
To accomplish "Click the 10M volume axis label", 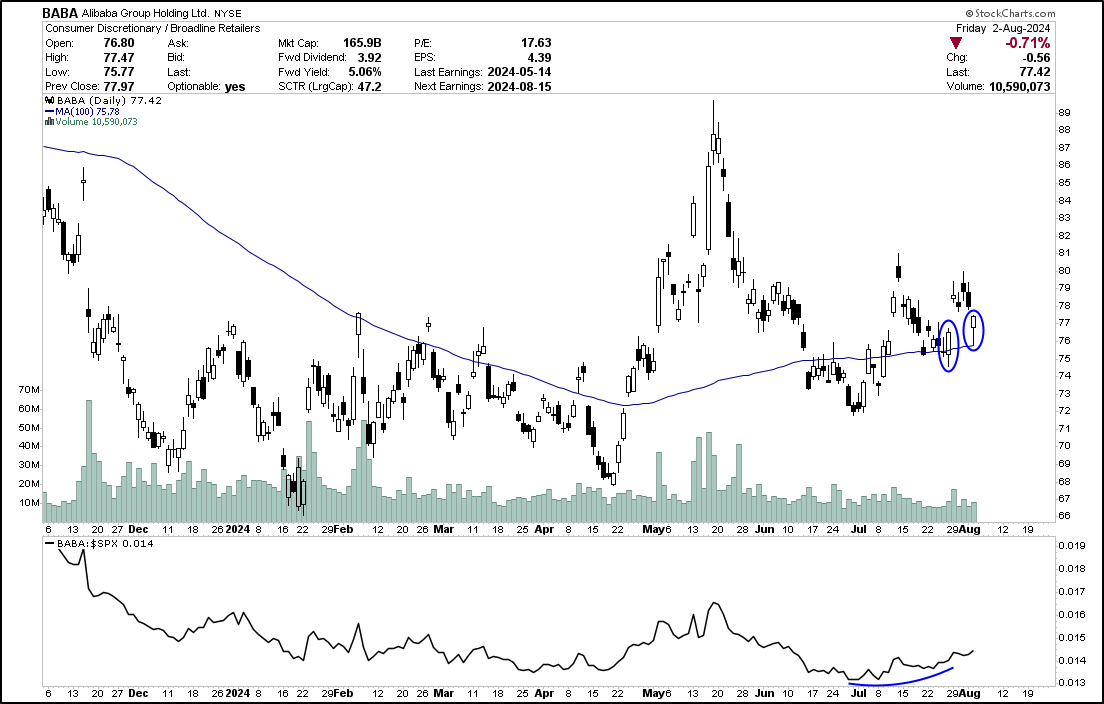I will click(x=29, y=503).
